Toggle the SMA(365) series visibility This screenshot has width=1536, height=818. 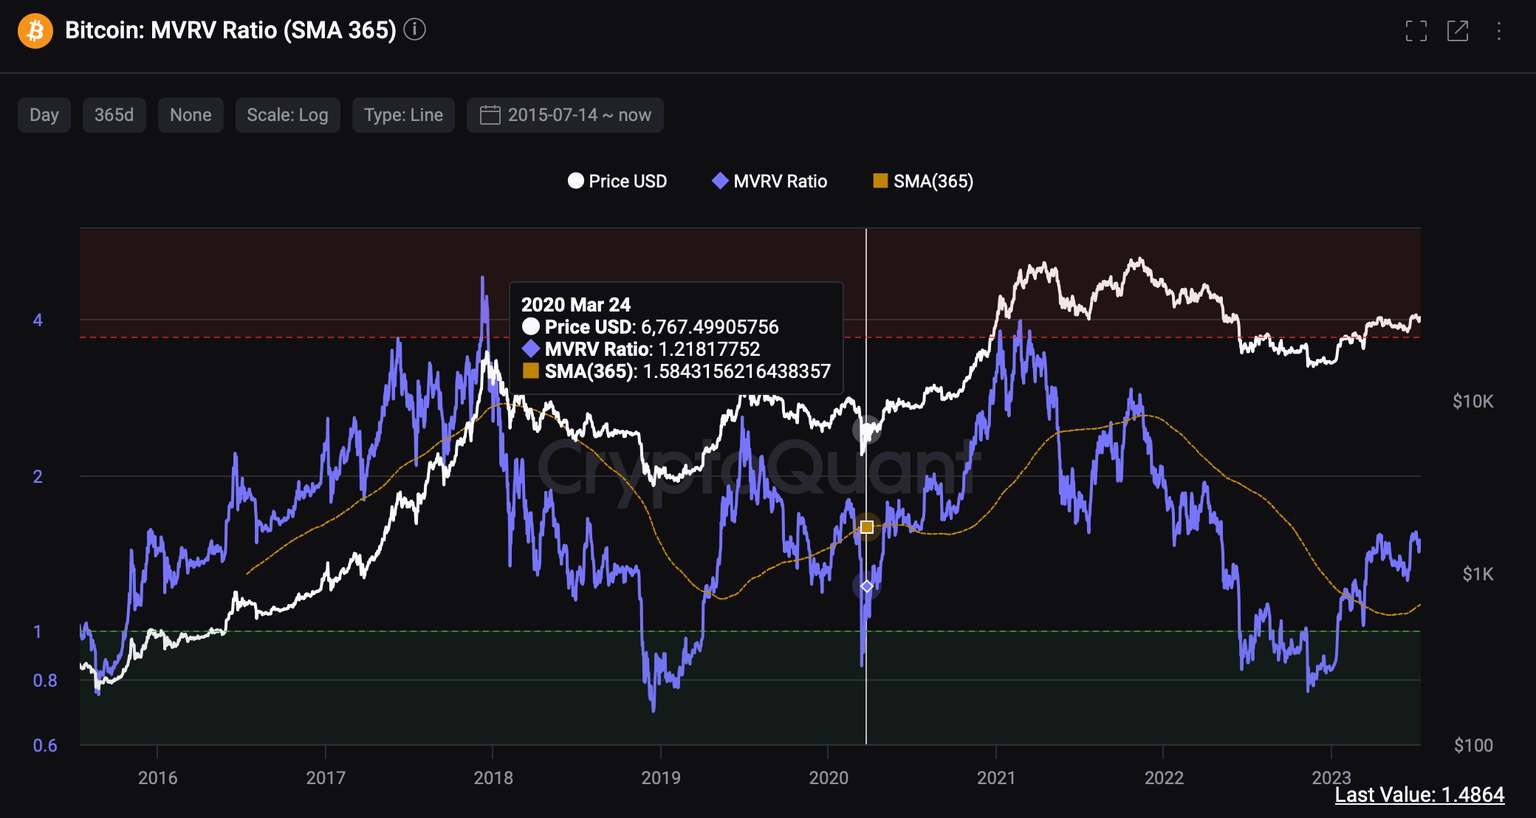tap(921, 180)
